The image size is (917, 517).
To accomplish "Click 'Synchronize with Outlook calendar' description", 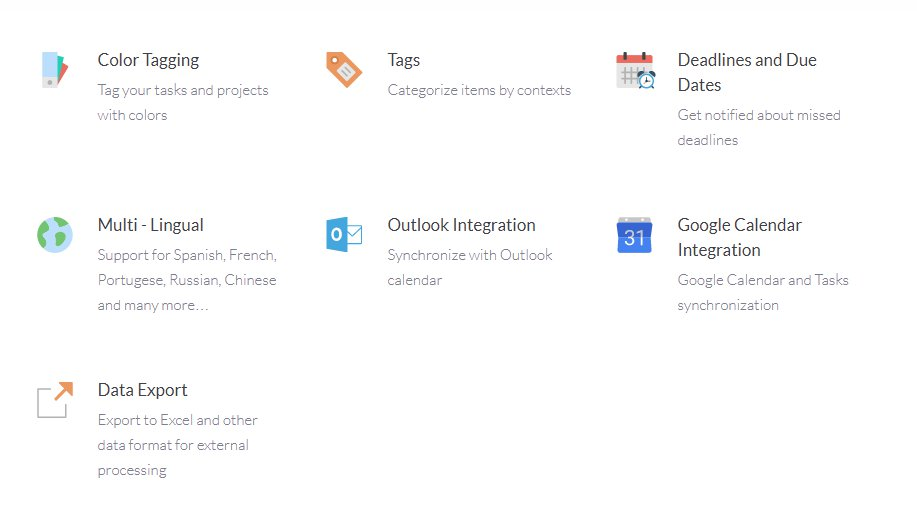I will tap(470, 268).
